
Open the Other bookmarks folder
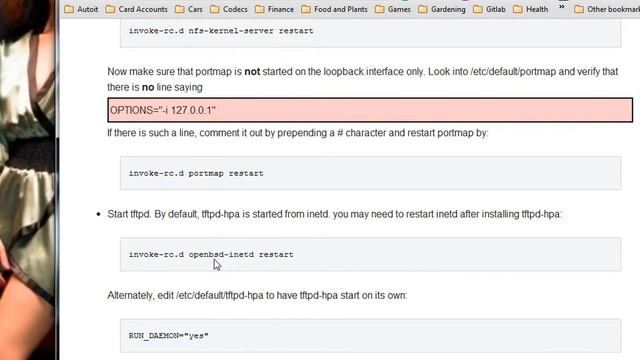coord(607,9)
